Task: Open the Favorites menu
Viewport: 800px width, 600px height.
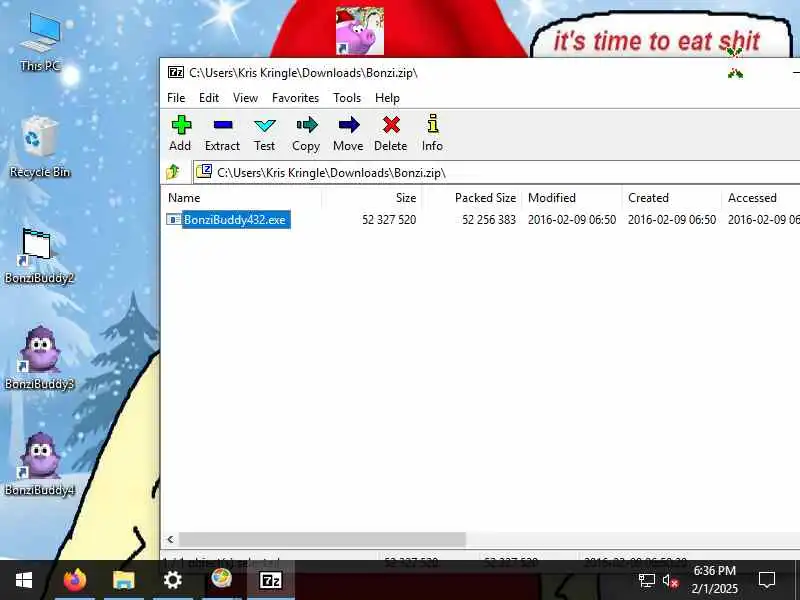Action: coord(295,97)
